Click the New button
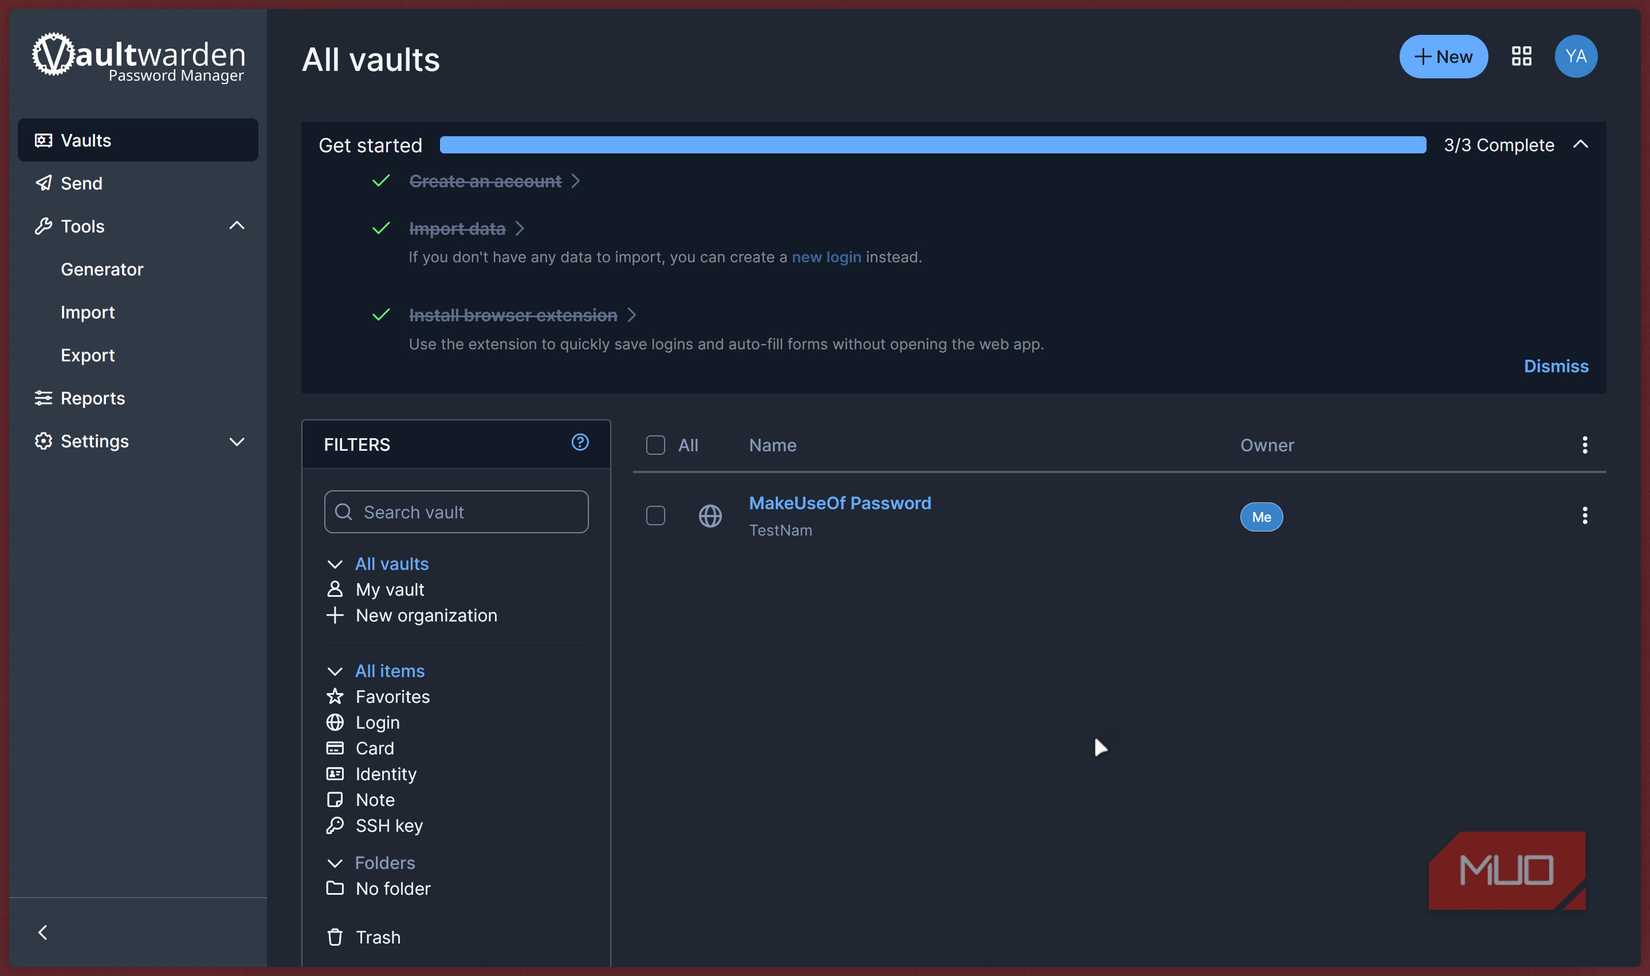 click(1443, 56)
